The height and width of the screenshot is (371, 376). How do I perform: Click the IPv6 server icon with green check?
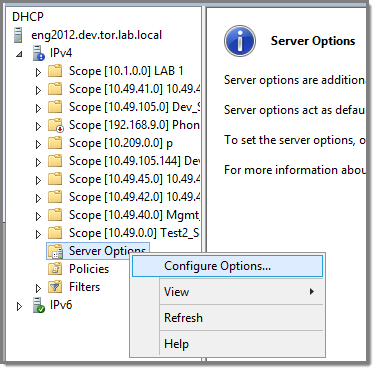39,305
